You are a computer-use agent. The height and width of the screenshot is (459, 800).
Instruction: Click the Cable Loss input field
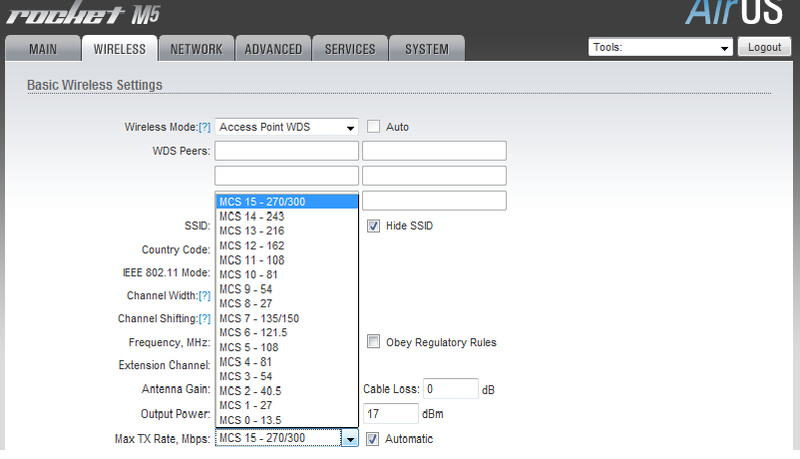[451, 389]
